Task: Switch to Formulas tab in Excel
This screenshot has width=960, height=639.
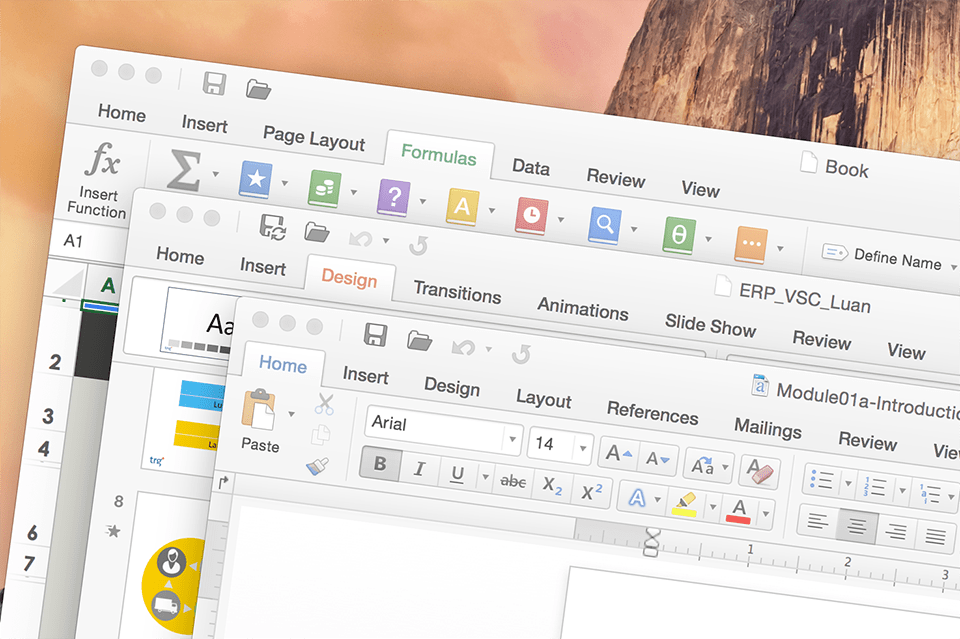Action: 438,153
